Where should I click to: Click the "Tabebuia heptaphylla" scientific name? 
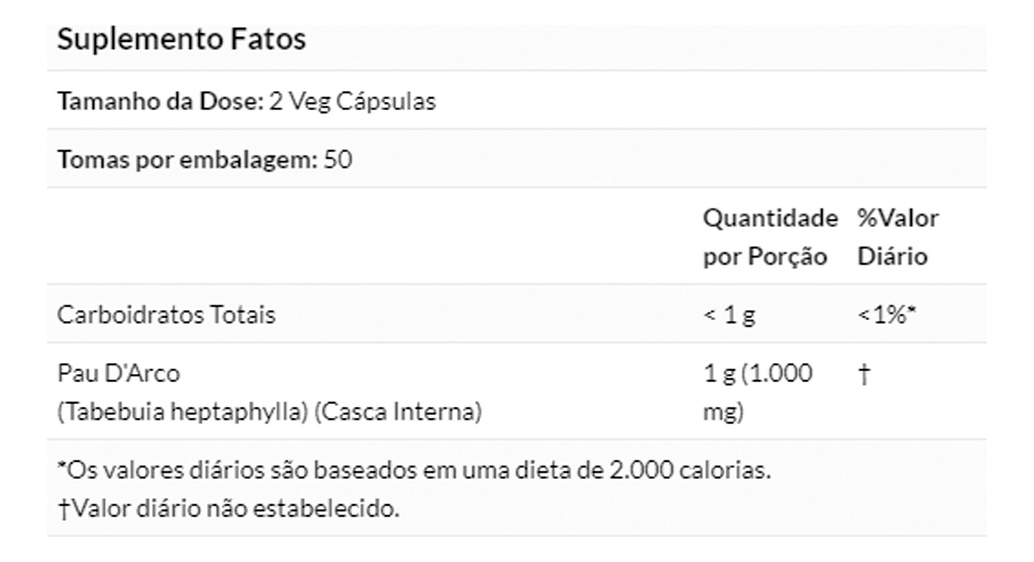(181, 411)
